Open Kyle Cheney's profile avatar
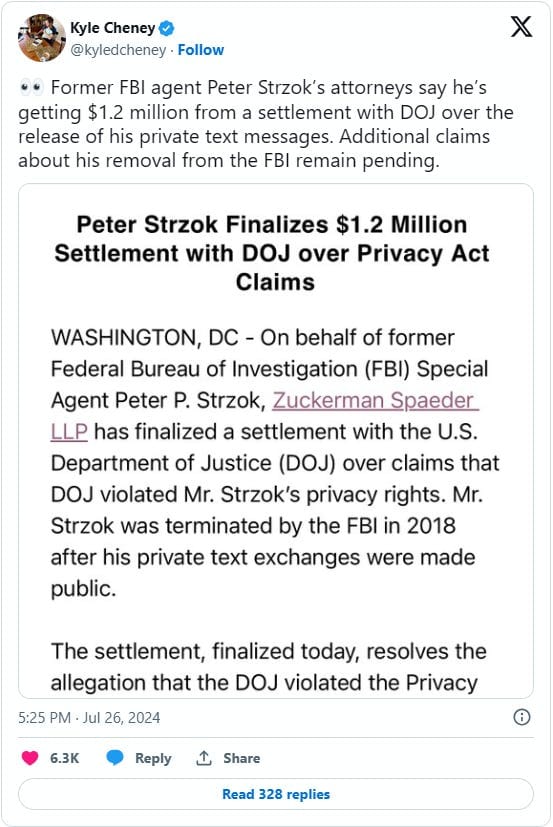The width and height of the screenshot is (553, 827). pyautogui.click(x=41, y=37)
